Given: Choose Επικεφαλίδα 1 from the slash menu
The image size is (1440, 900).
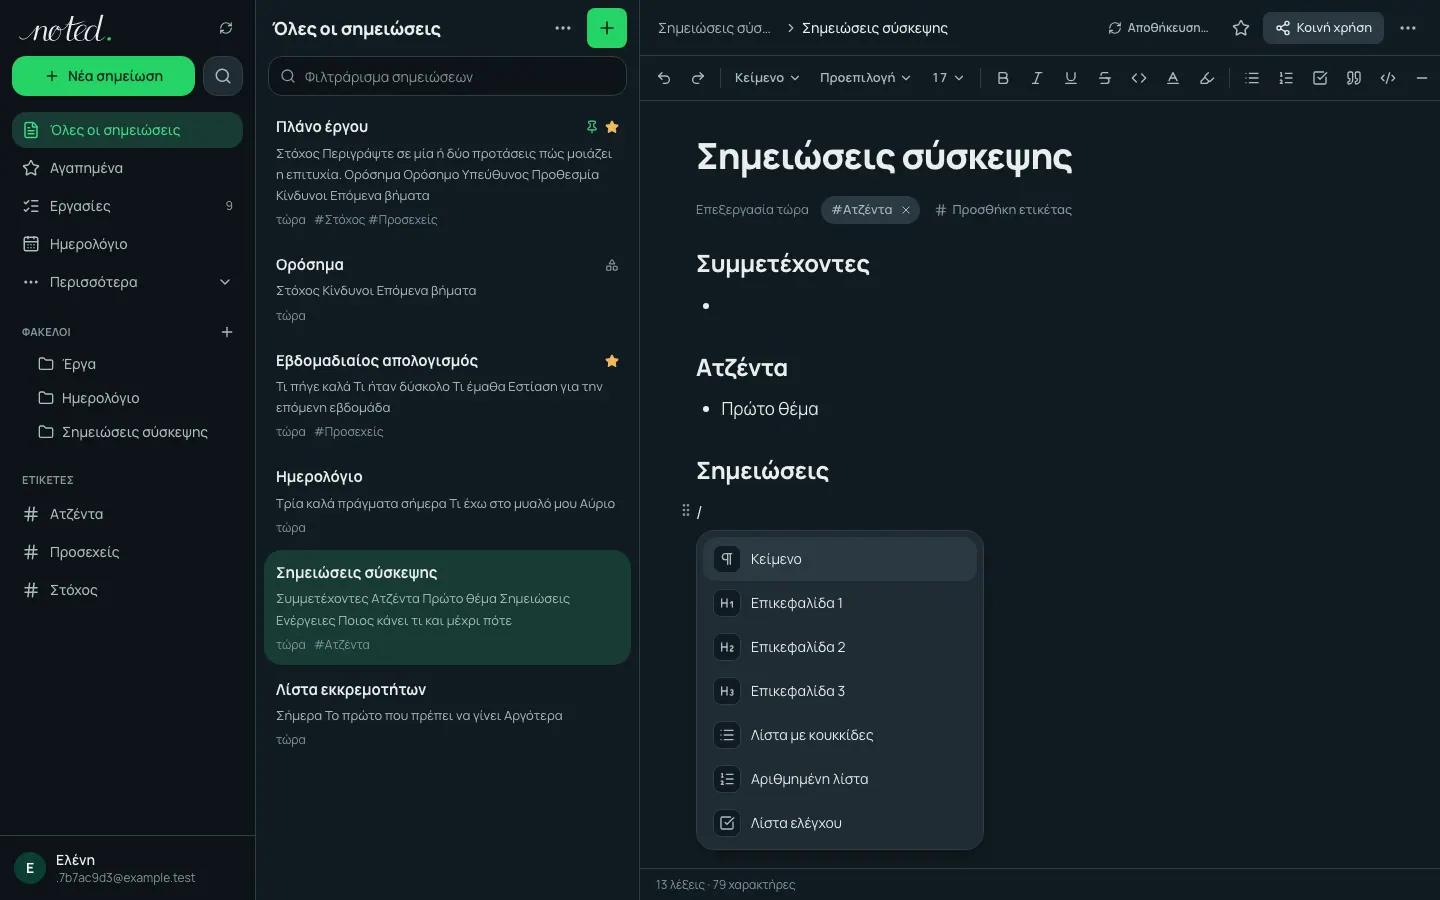Looking at the screenshot, I should (x=840, y=603).
